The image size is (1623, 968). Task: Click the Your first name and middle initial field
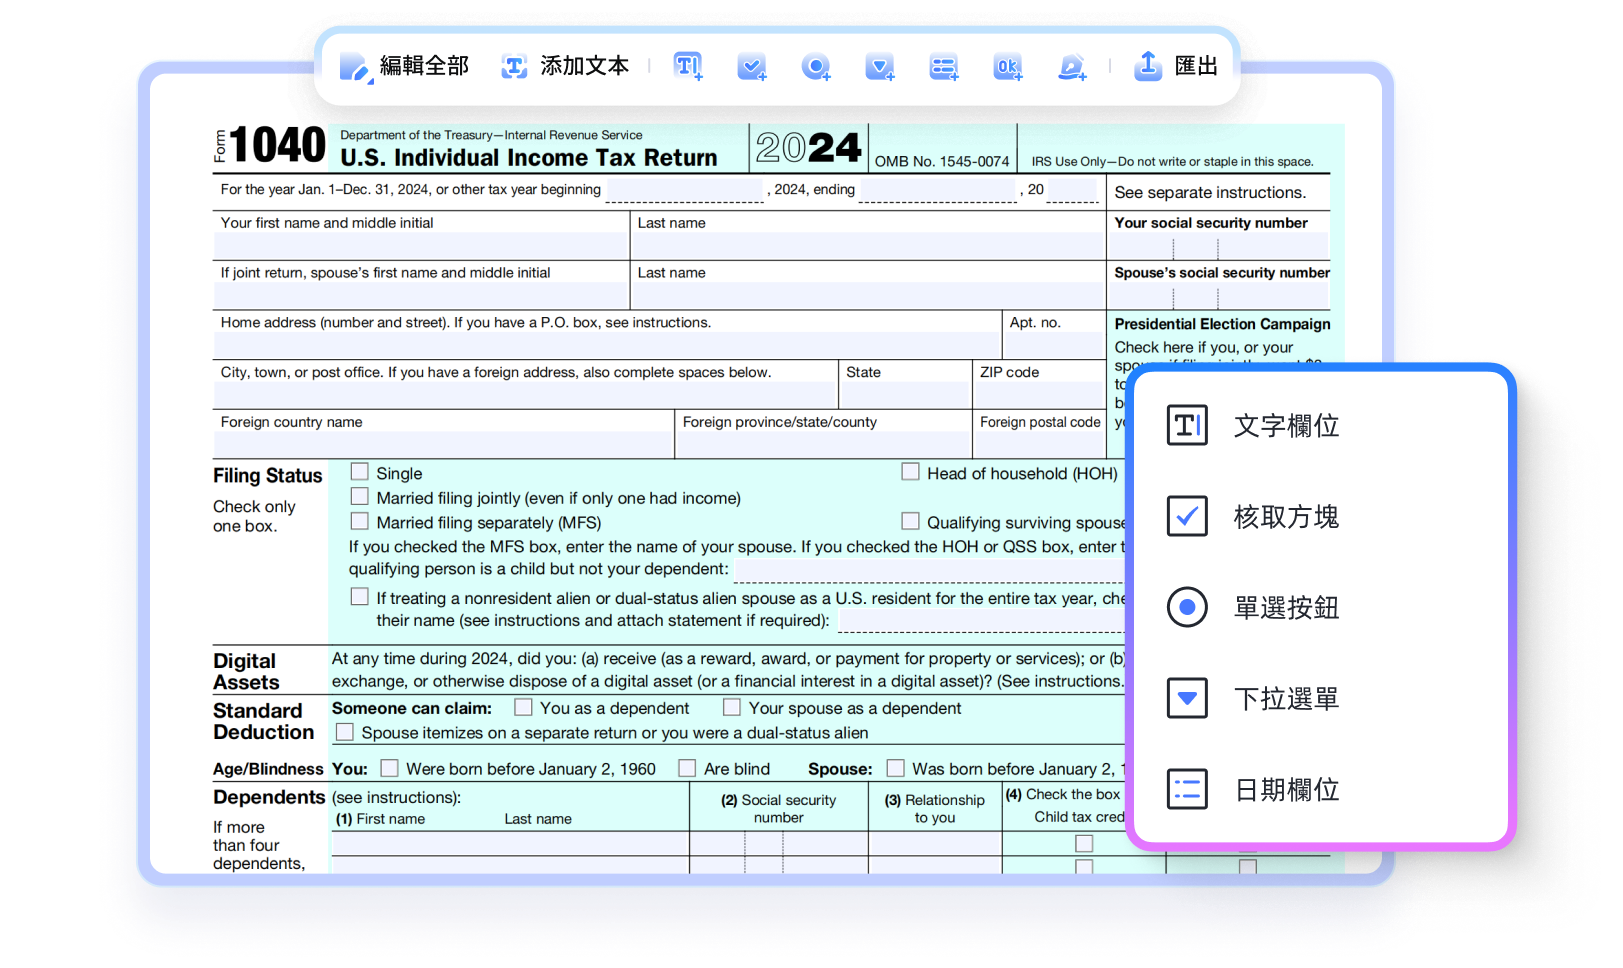[x=420, y=246]
